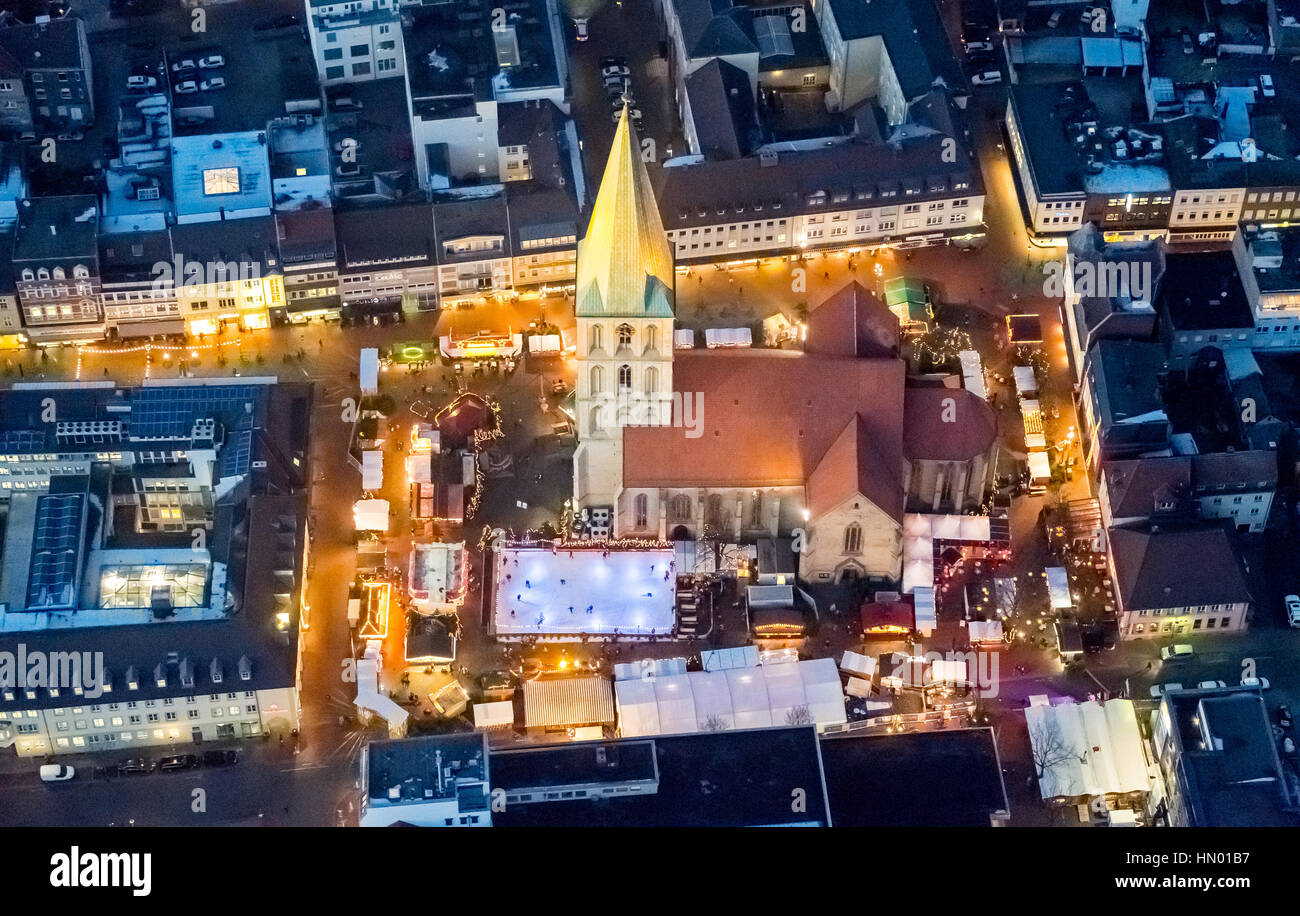This screenshot has width=1300, height=916.
Task: Click the alamy logo in the bottom bar
Action: (101, 871)
